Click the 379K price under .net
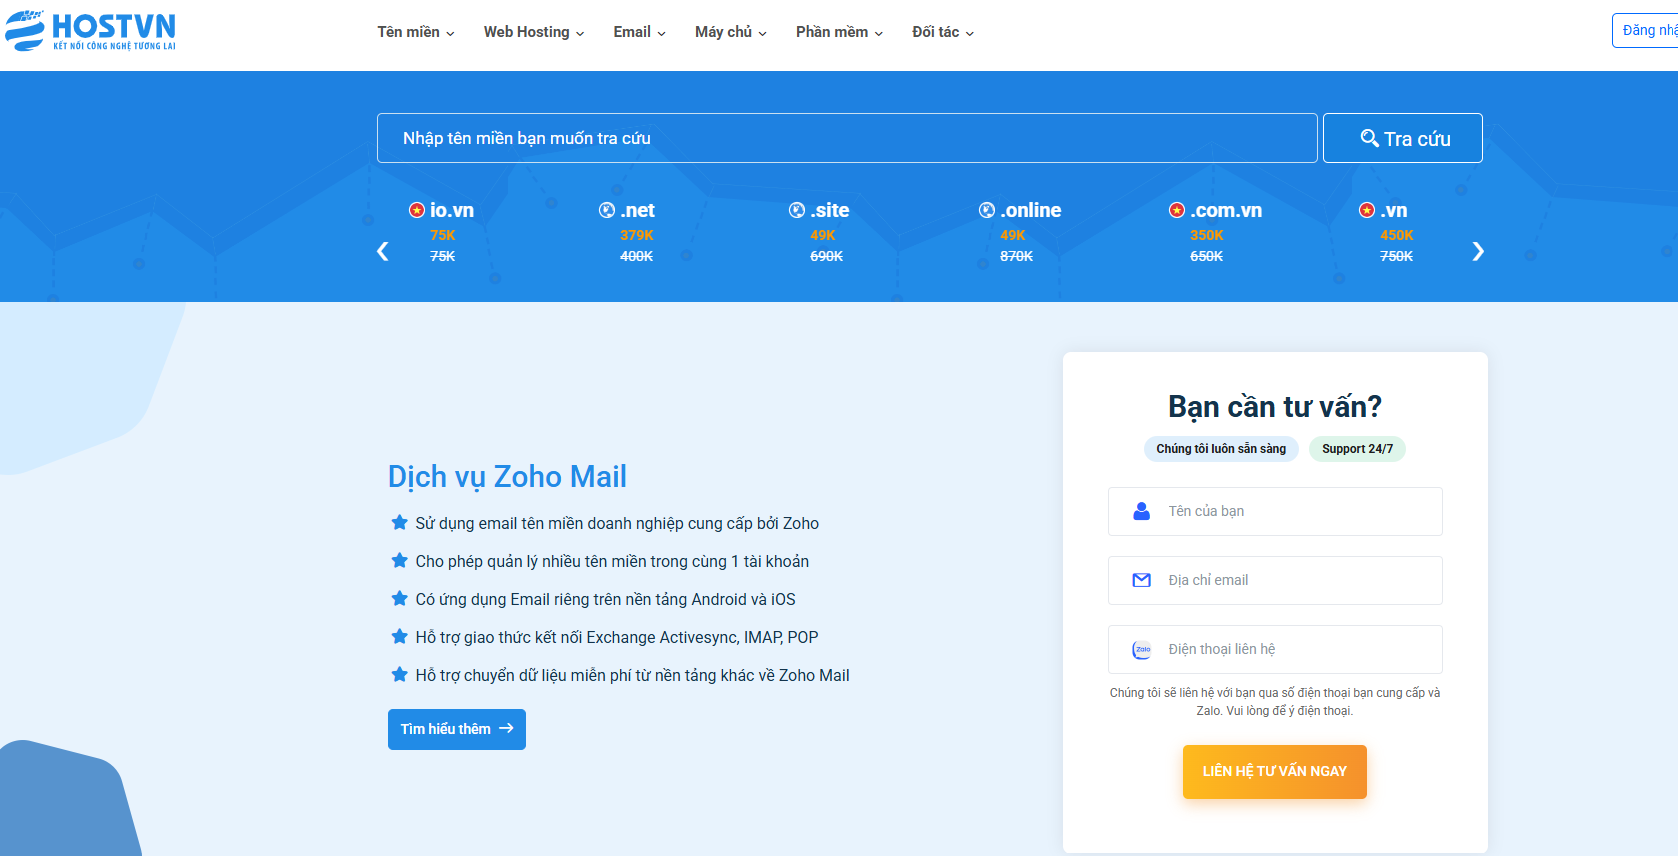1678x856 pixels. tap(637, 235)
